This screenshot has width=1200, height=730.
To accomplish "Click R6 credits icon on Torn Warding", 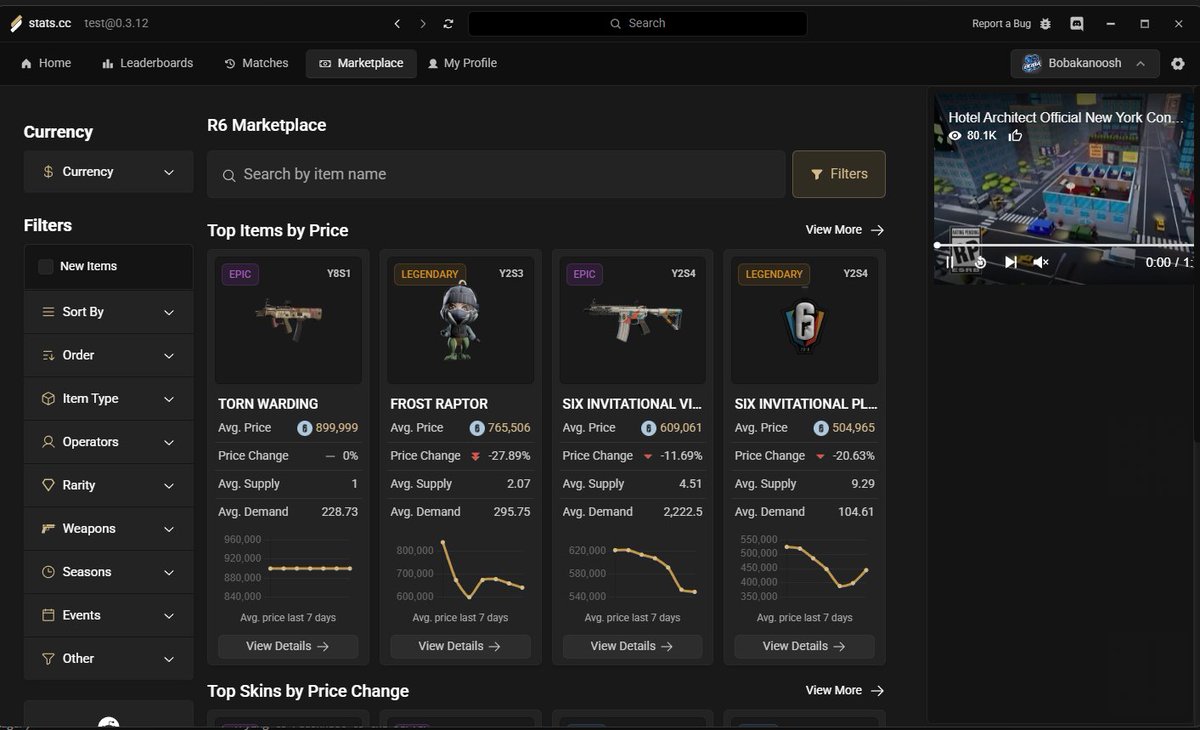I will pos(305,428).
